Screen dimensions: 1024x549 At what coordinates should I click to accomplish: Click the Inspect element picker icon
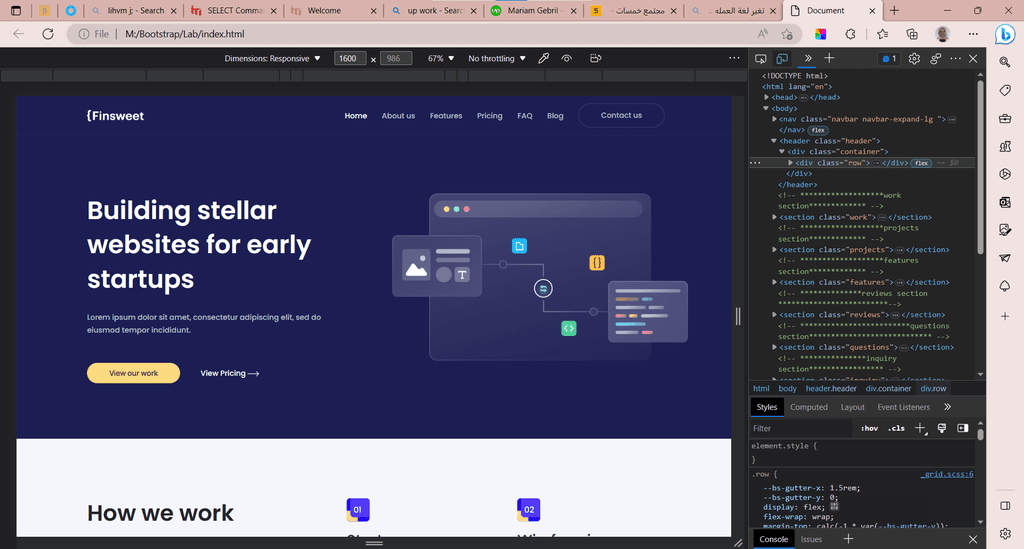(x=760, y=59)
